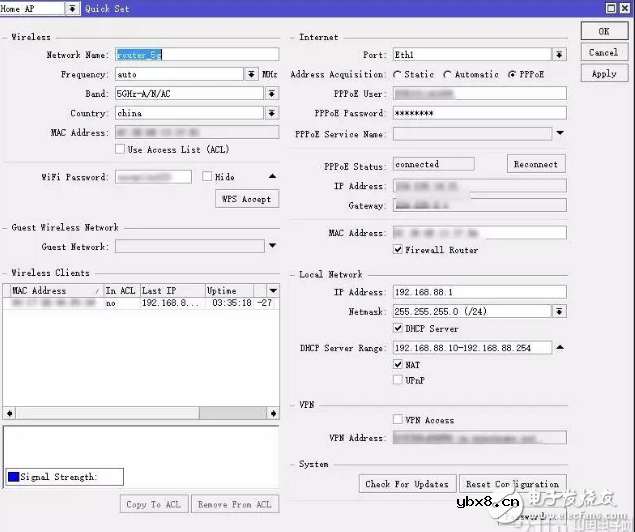
Task: Select PPPoE address acquisition
Action: 512,74
